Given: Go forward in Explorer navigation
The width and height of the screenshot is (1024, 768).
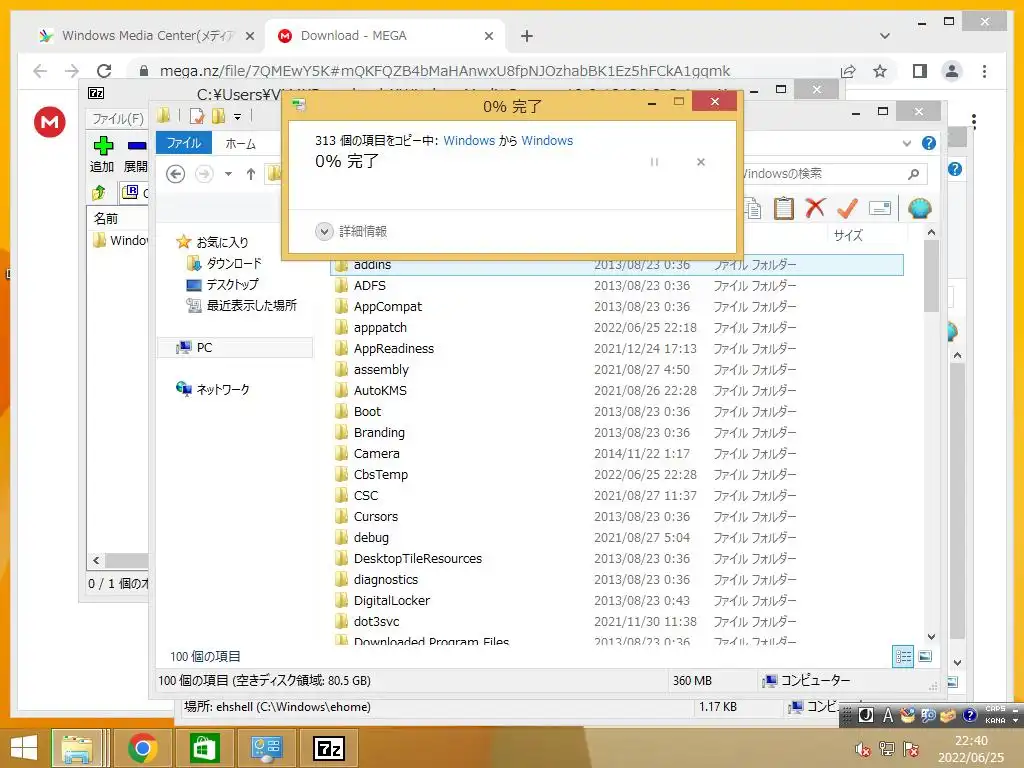Looking at the screenshot, I should pos(204,174).
